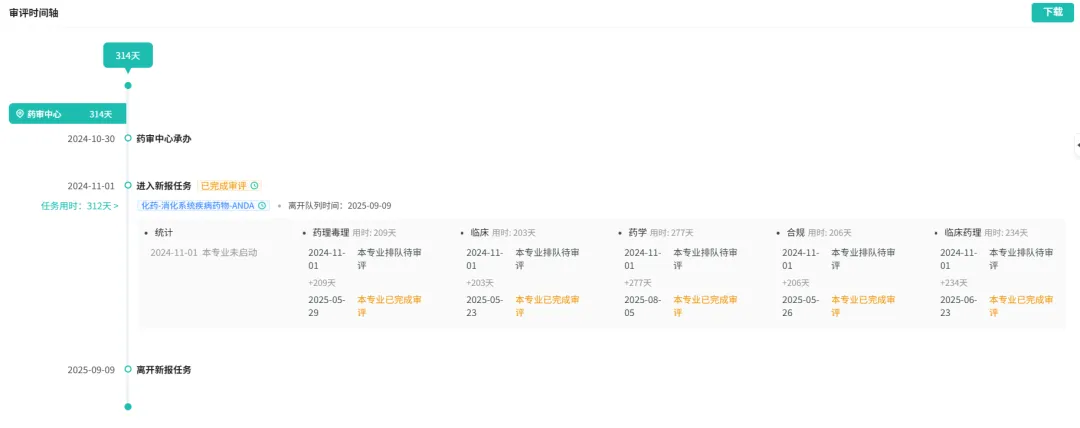Image resolution: width=1080 pixels, height=428 pixels.
Task: Click the 2024-11-01 进入新报任务 timeline node
Action: click(128, 185)
